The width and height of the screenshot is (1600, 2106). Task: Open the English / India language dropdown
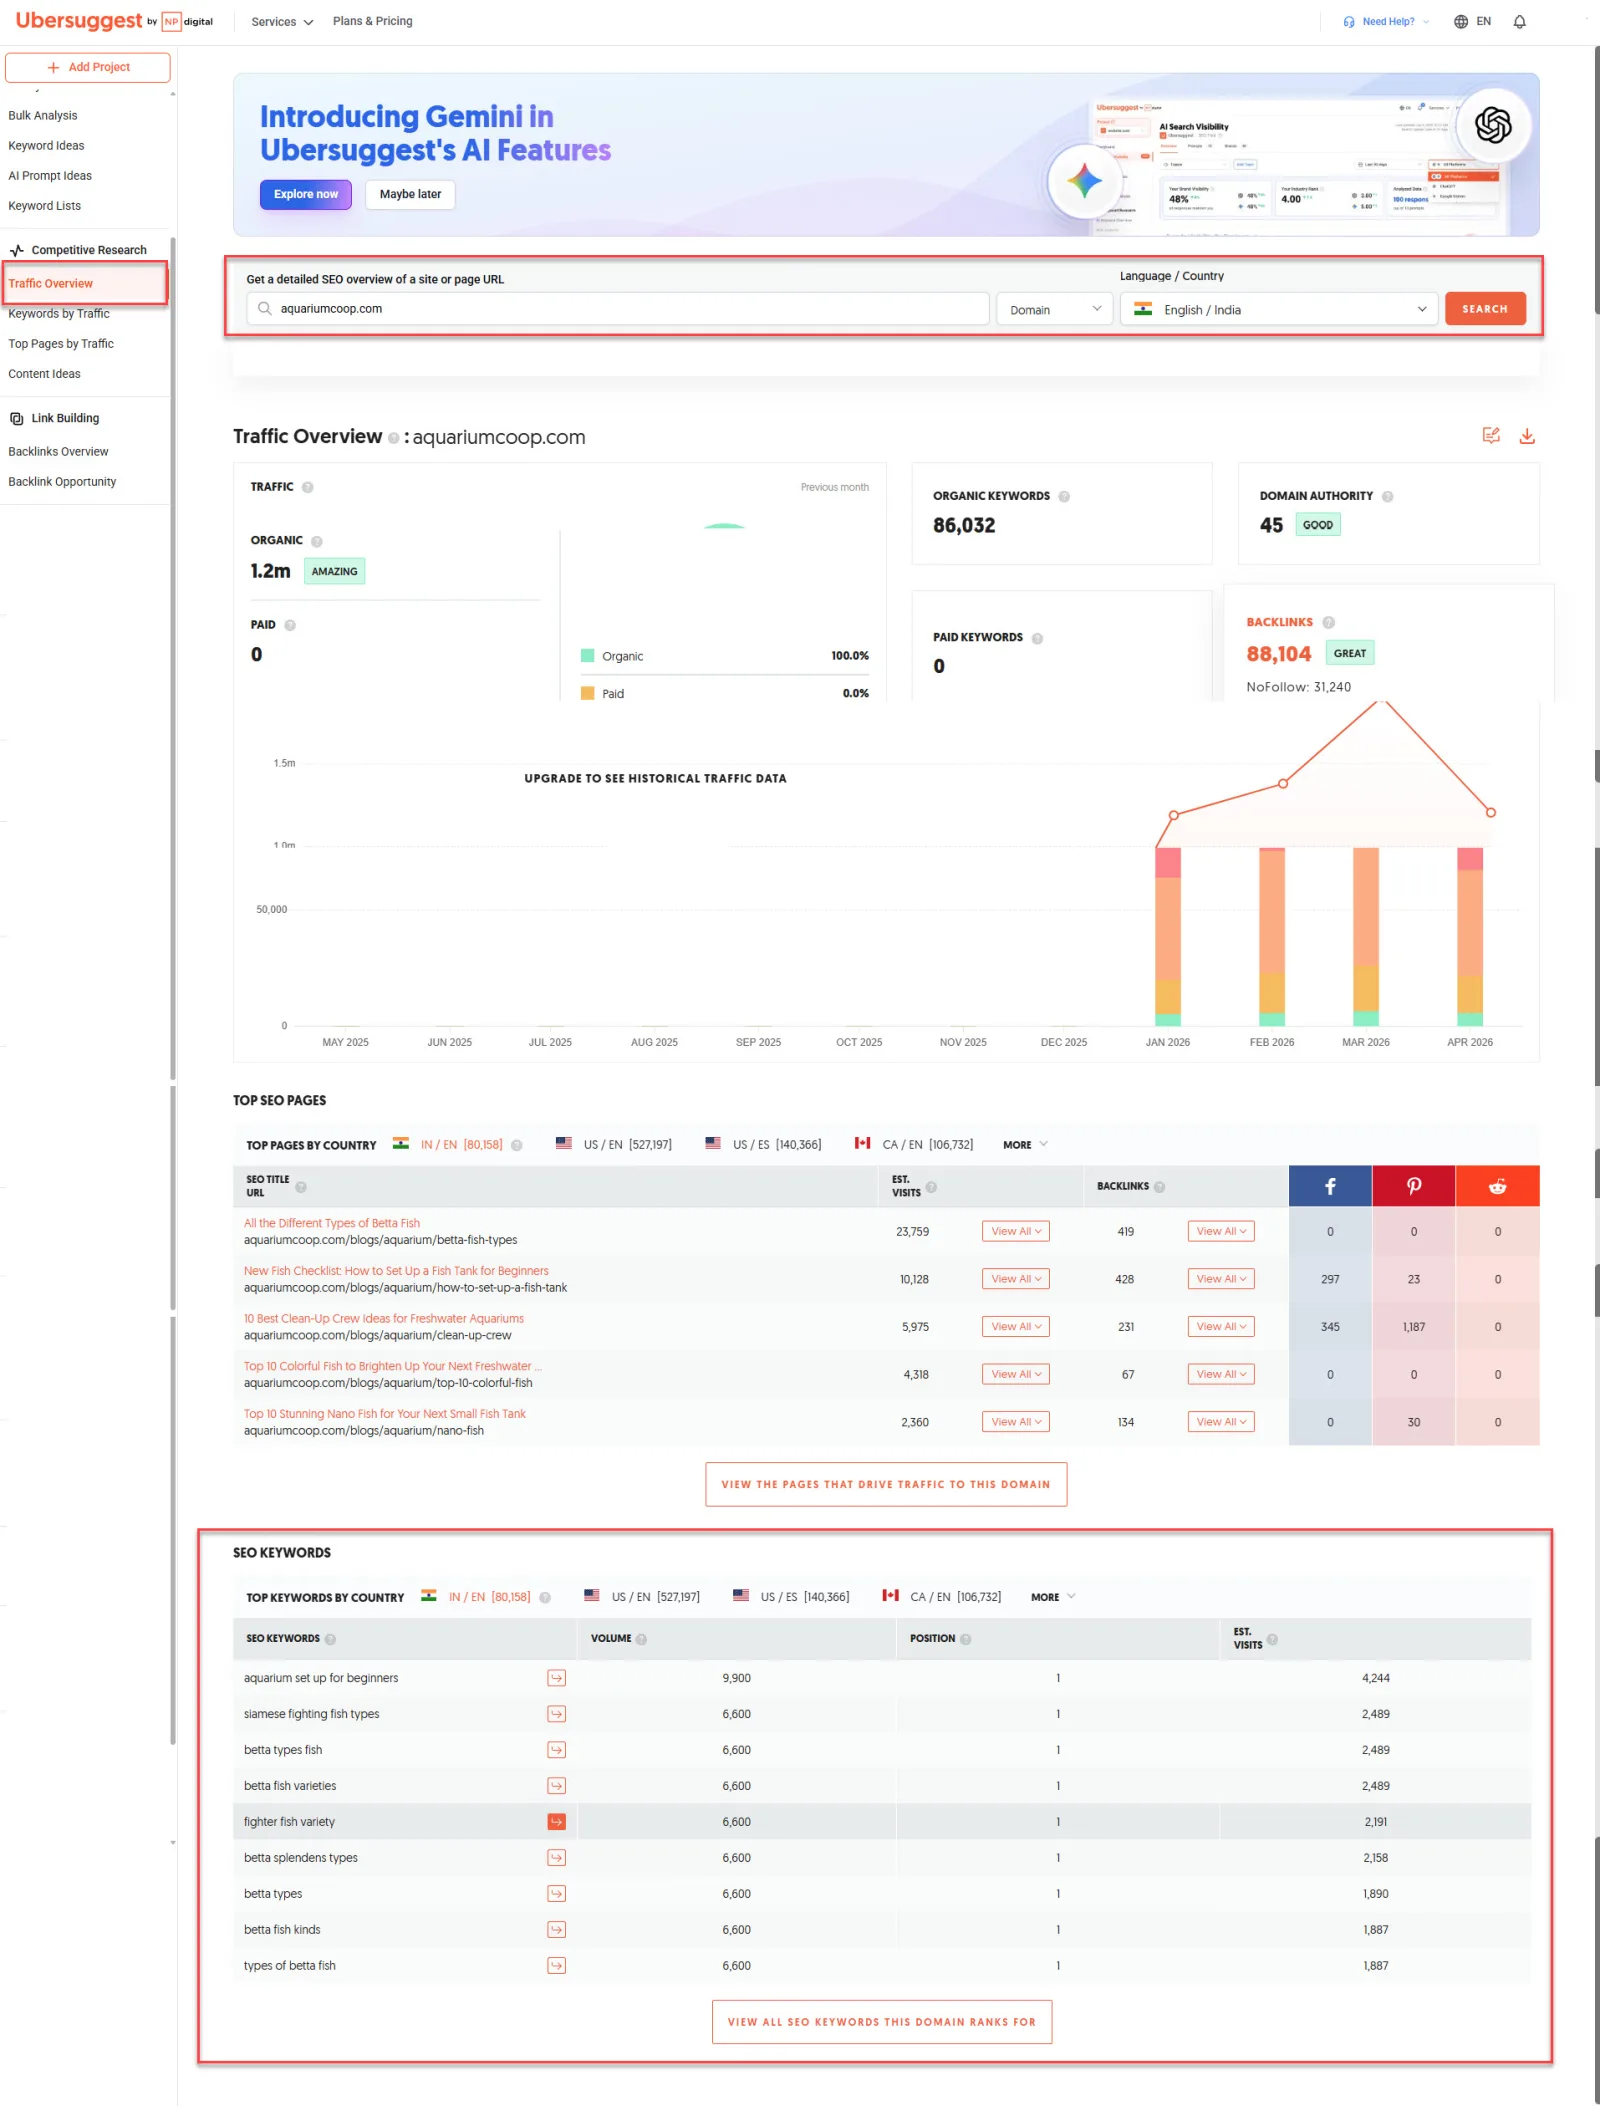click(x=1279, y=309)
